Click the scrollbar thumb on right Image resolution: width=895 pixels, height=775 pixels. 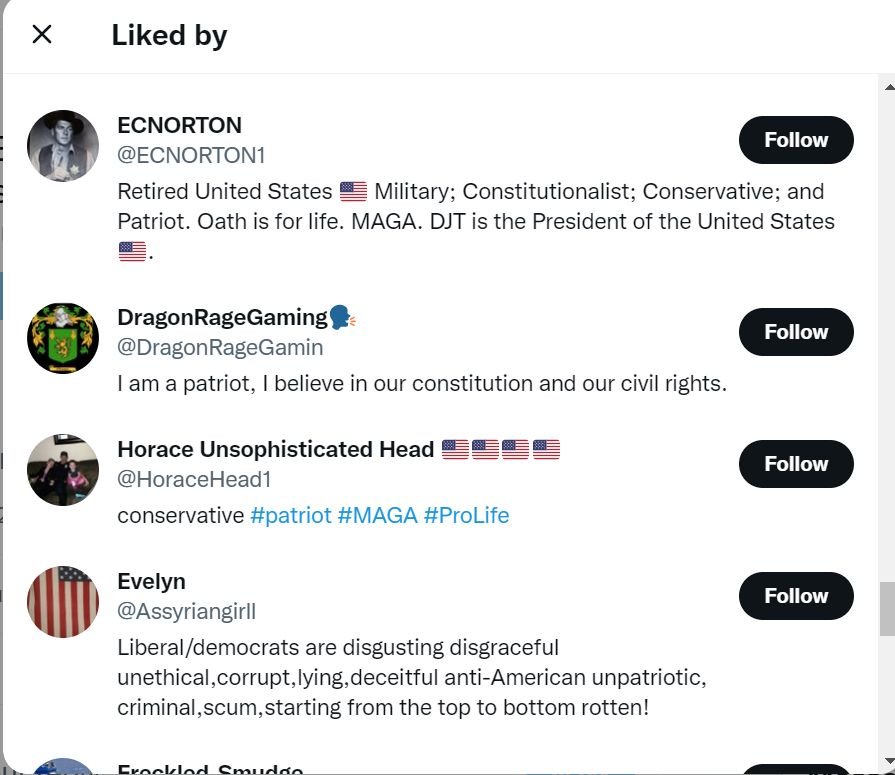click(886, 608)
